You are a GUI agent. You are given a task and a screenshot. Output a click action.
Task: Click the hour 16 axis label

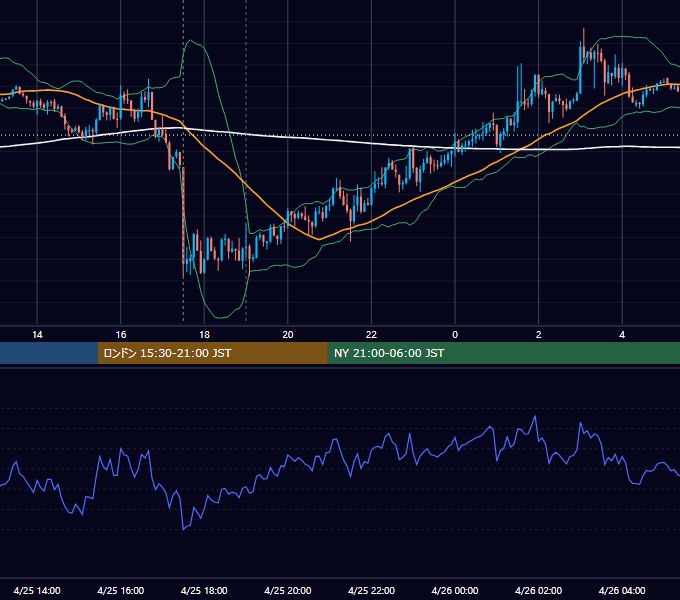coord(121,335)
